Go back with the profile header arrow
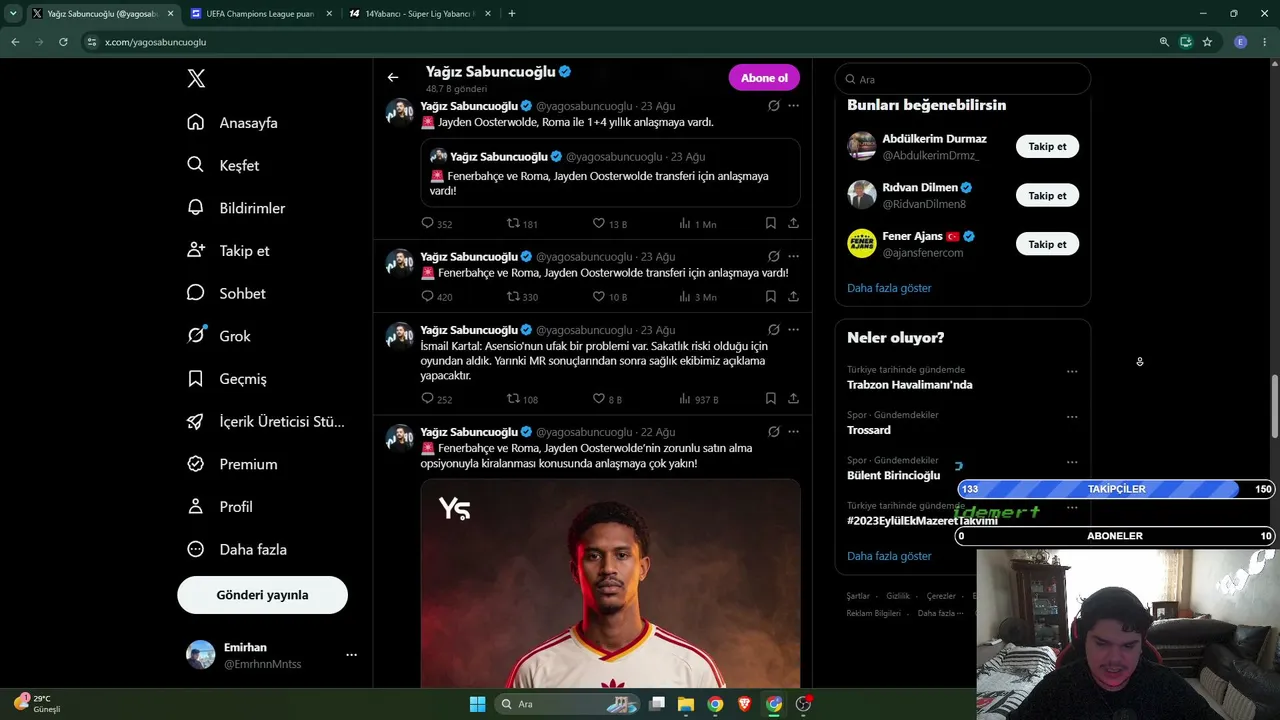Viewport: 1280px width, 720px height. tap(393, 77)
